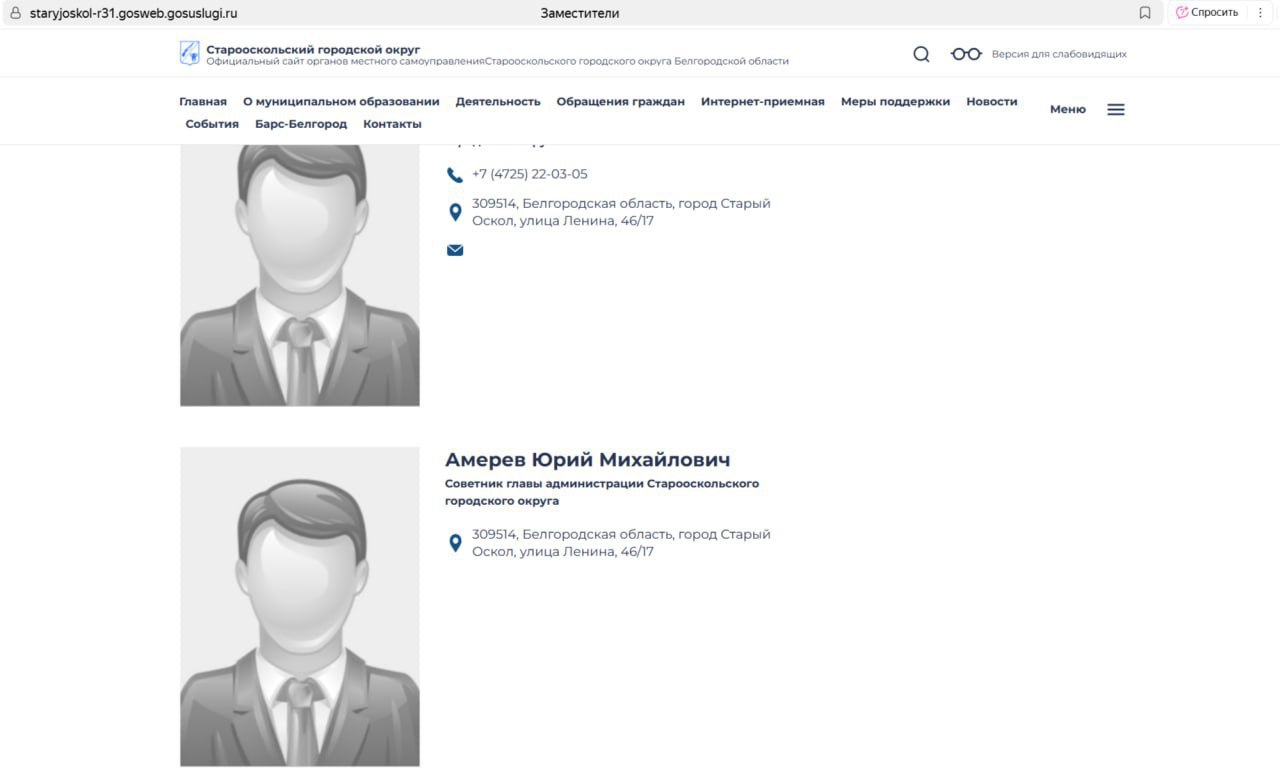Viewport: 1280px width, 782px height.
Task: Open Версия для слабовидящих link
Action: [x=1059, y=54]
